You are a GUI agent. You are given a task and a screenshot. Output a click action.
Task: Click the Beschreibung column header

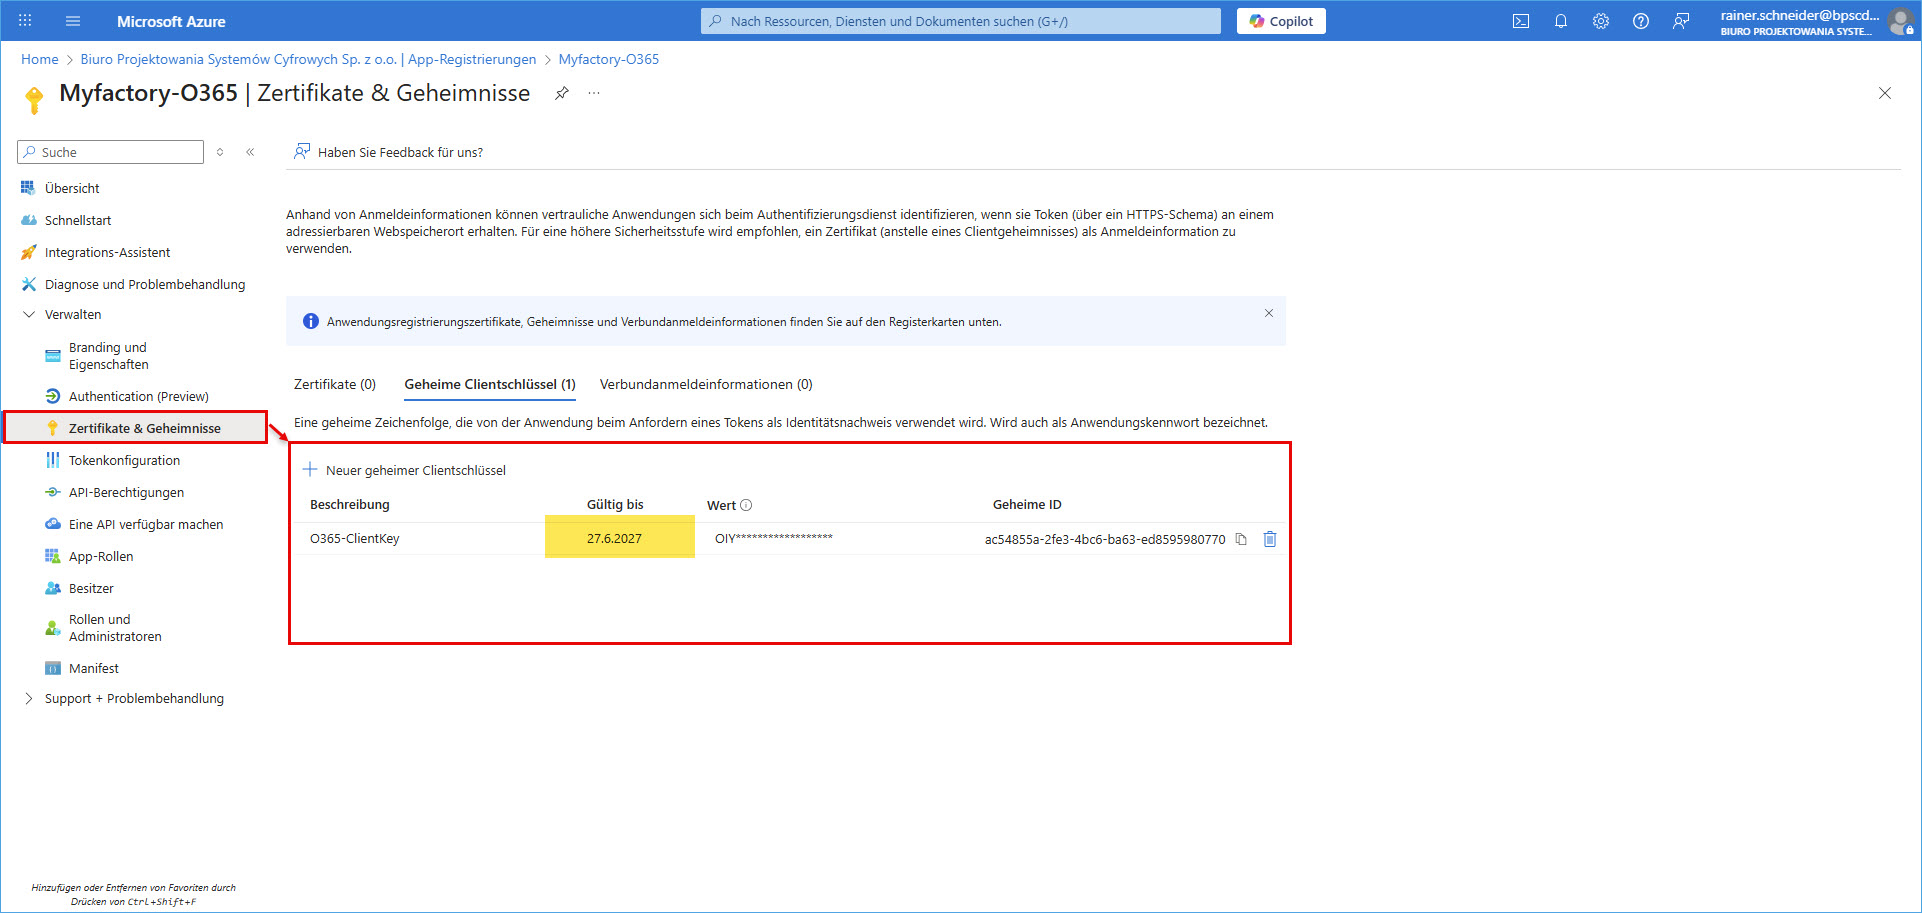tap(350, 504)
